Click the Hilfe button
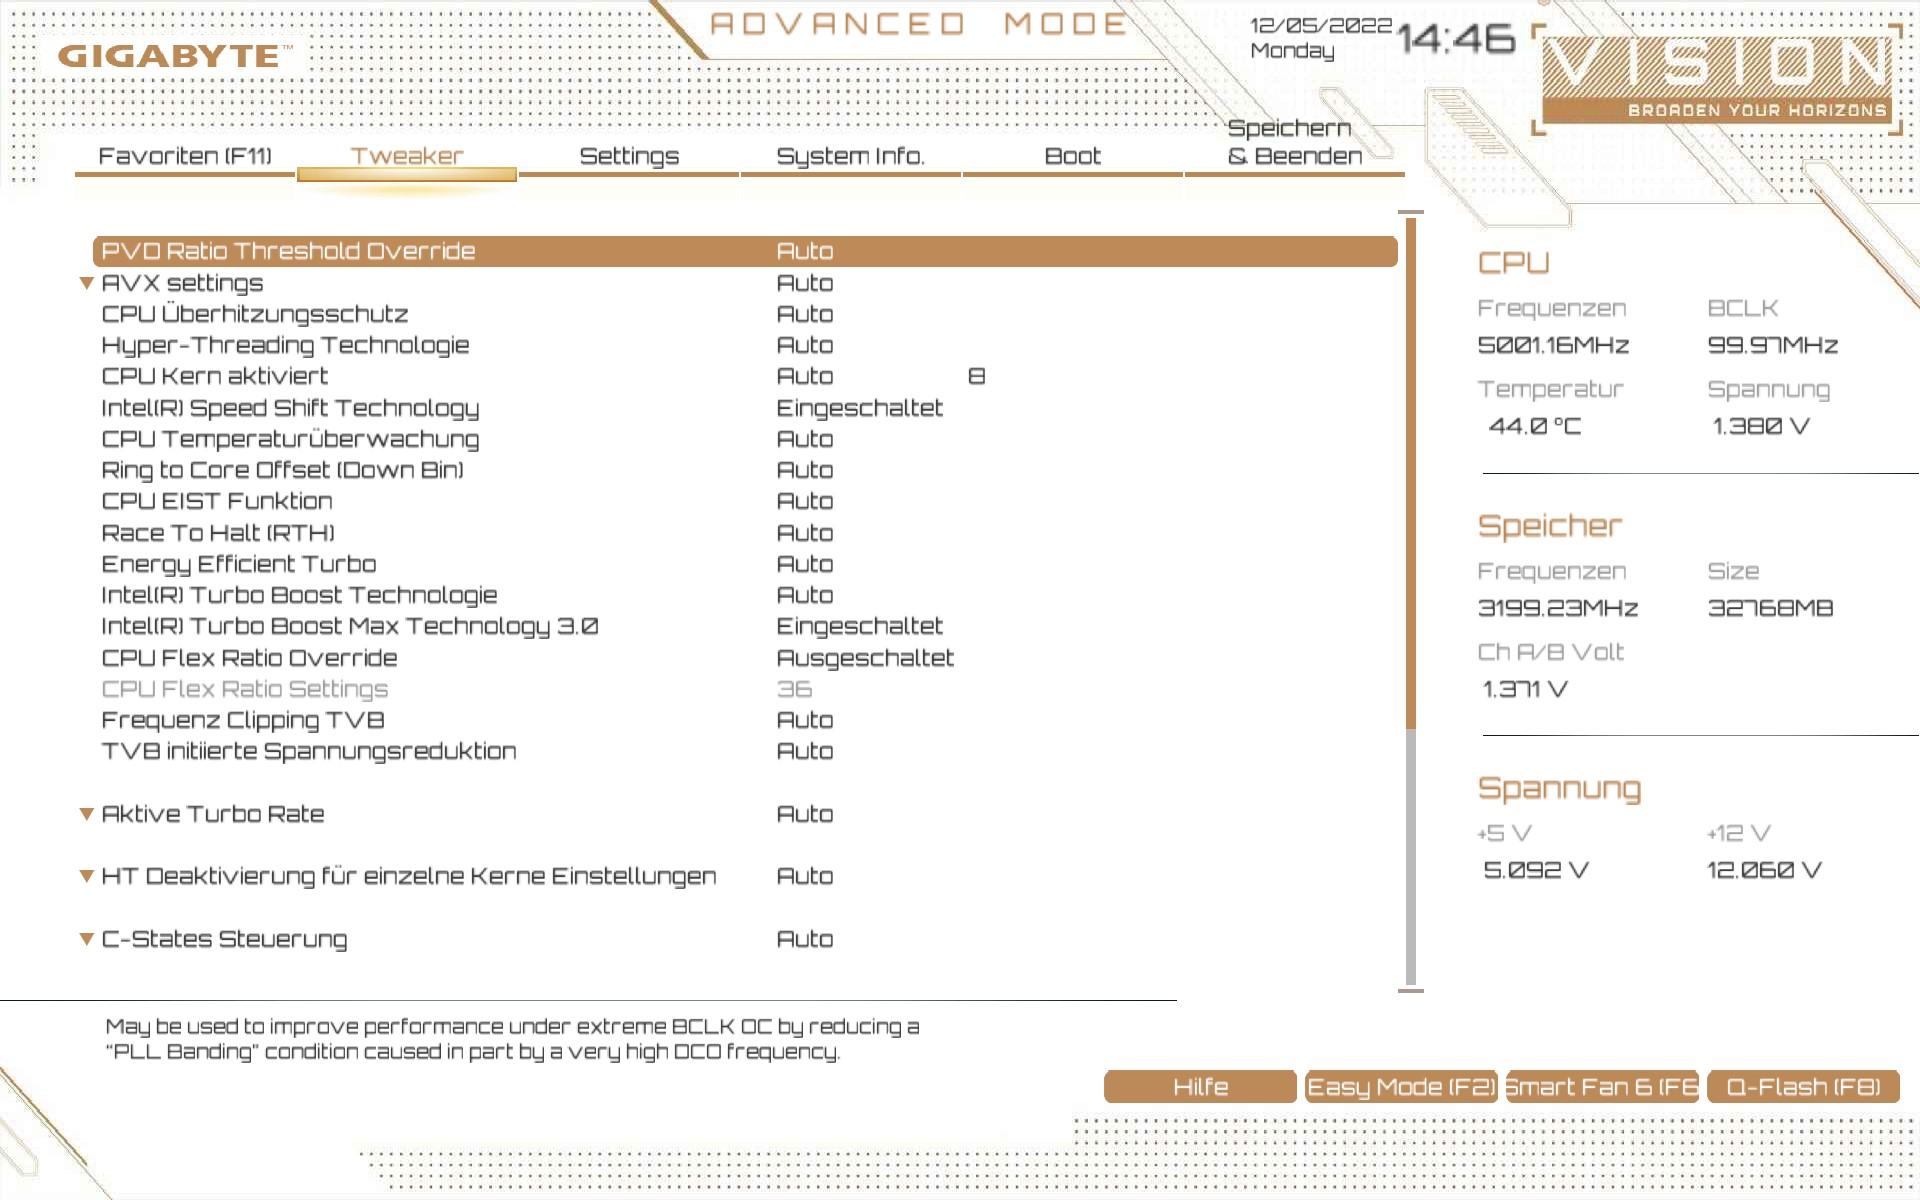The height and width of the screenshot is (1200, 1920). tap(1200, 1087)
